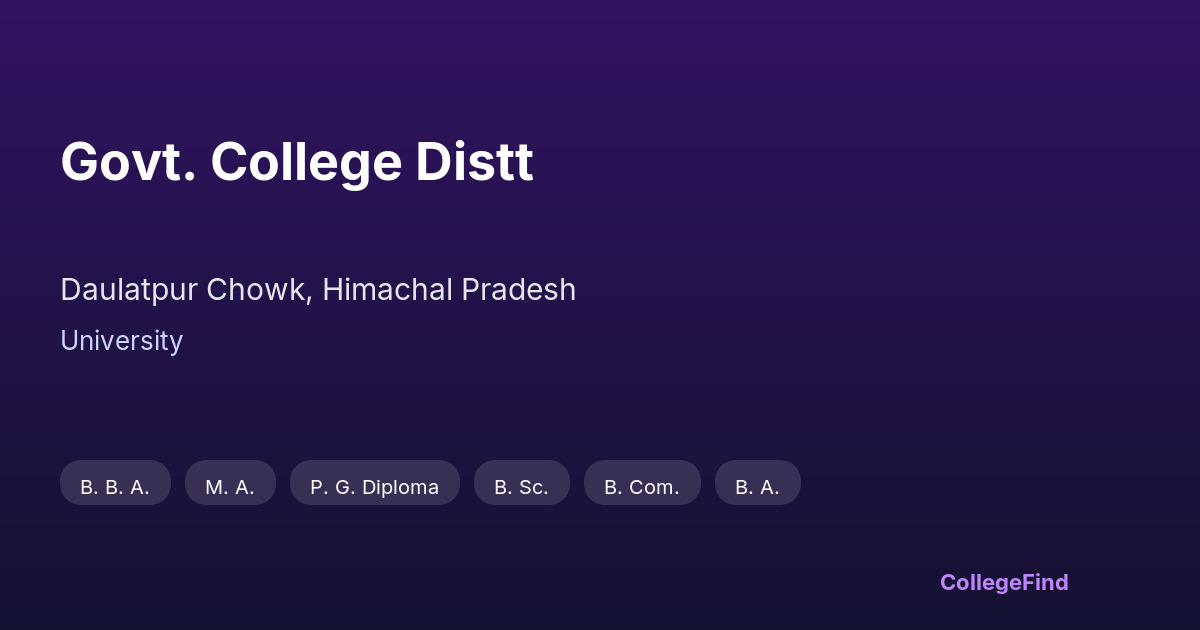Select the word Himachal in the location
1200x630 pixels.
(x=387, y=290)
